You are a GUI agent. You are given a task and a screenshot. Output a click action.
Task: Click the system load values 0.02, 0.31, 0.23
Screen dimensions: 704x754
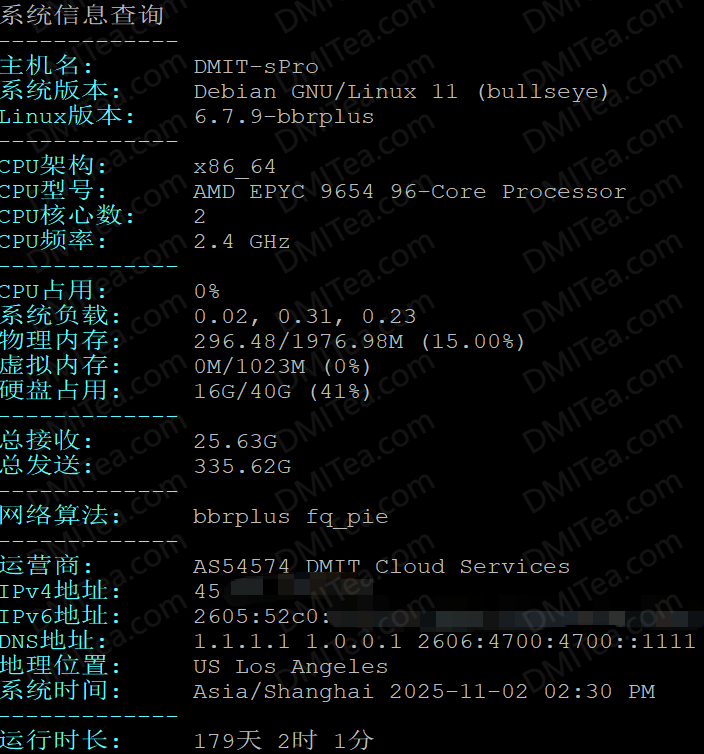click(304, 317)
